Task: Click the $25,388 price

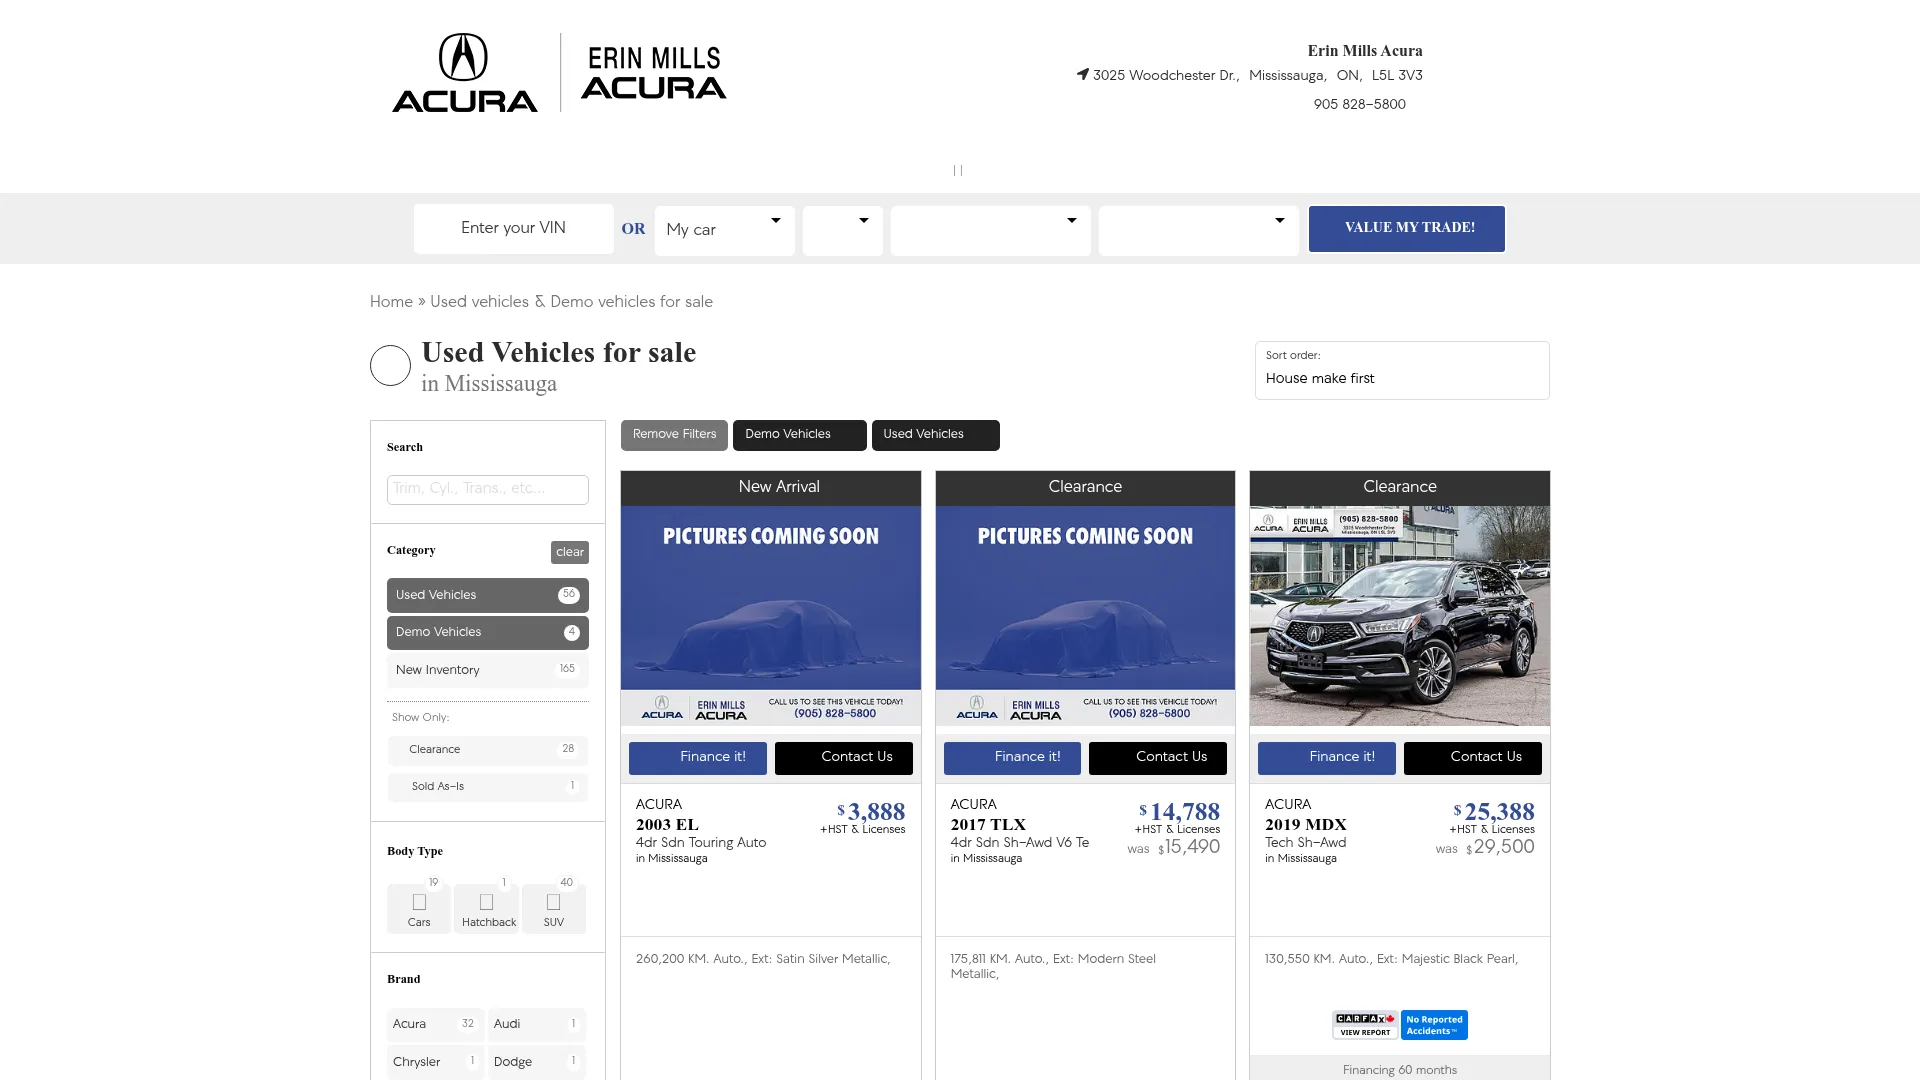Action: [1494, 812]
